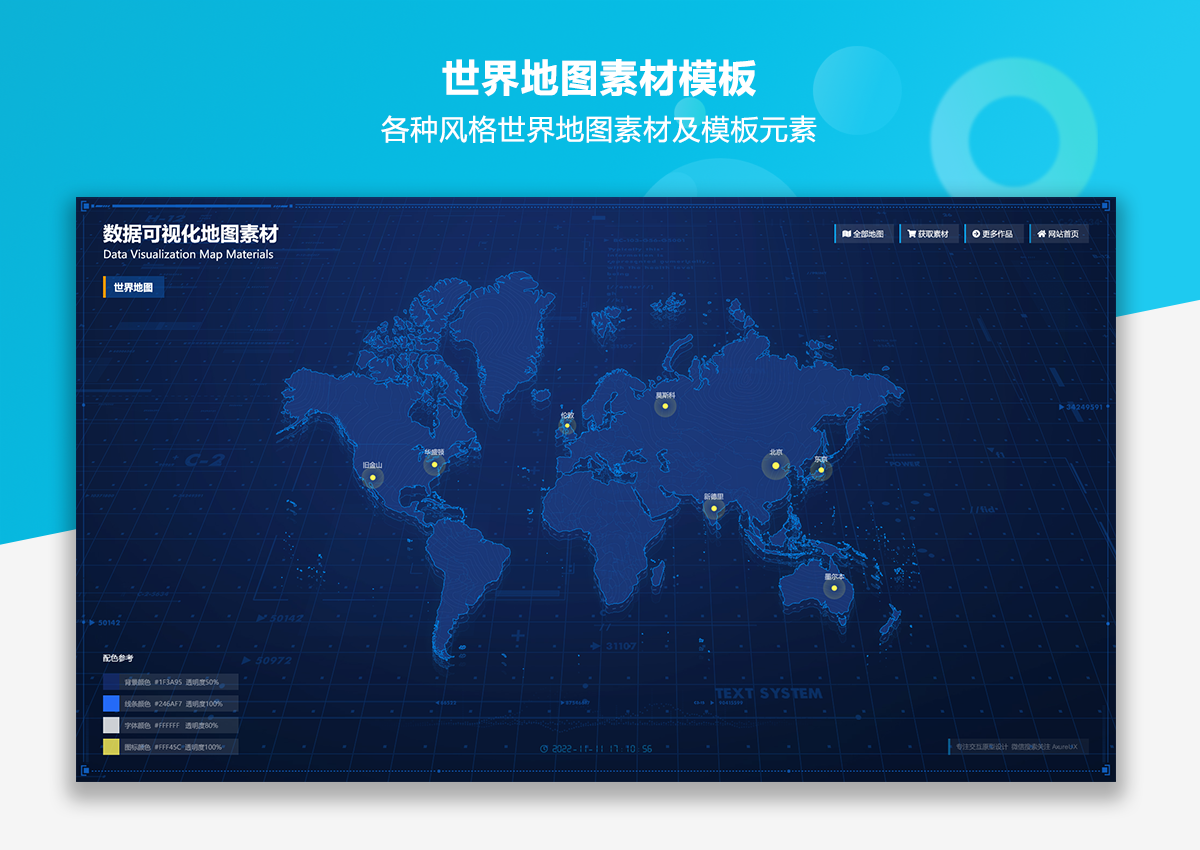Go to 网站首页 home page
Viewport: 1200px width, 850px height.
coord(1059,234)
